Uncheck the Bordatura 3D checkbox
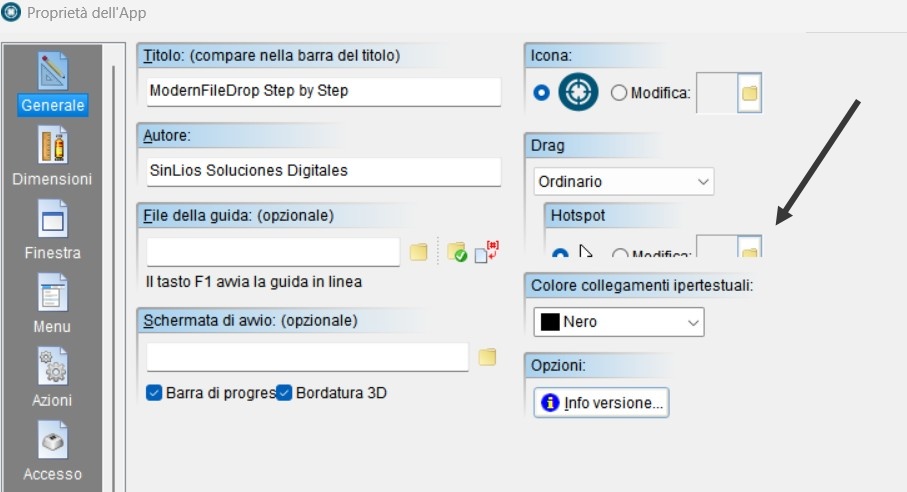Viewport: 907px width, 492px height. pyautogui.click(x=284, y=393)
